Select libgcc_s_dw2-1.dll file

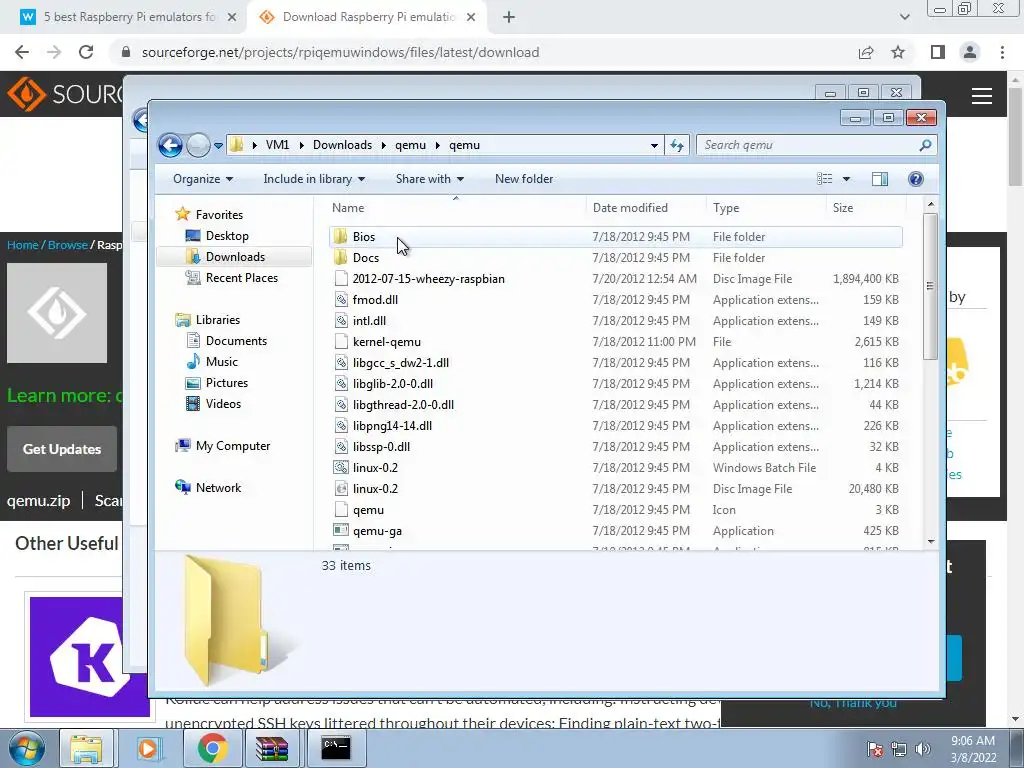(x=615, y=362)
